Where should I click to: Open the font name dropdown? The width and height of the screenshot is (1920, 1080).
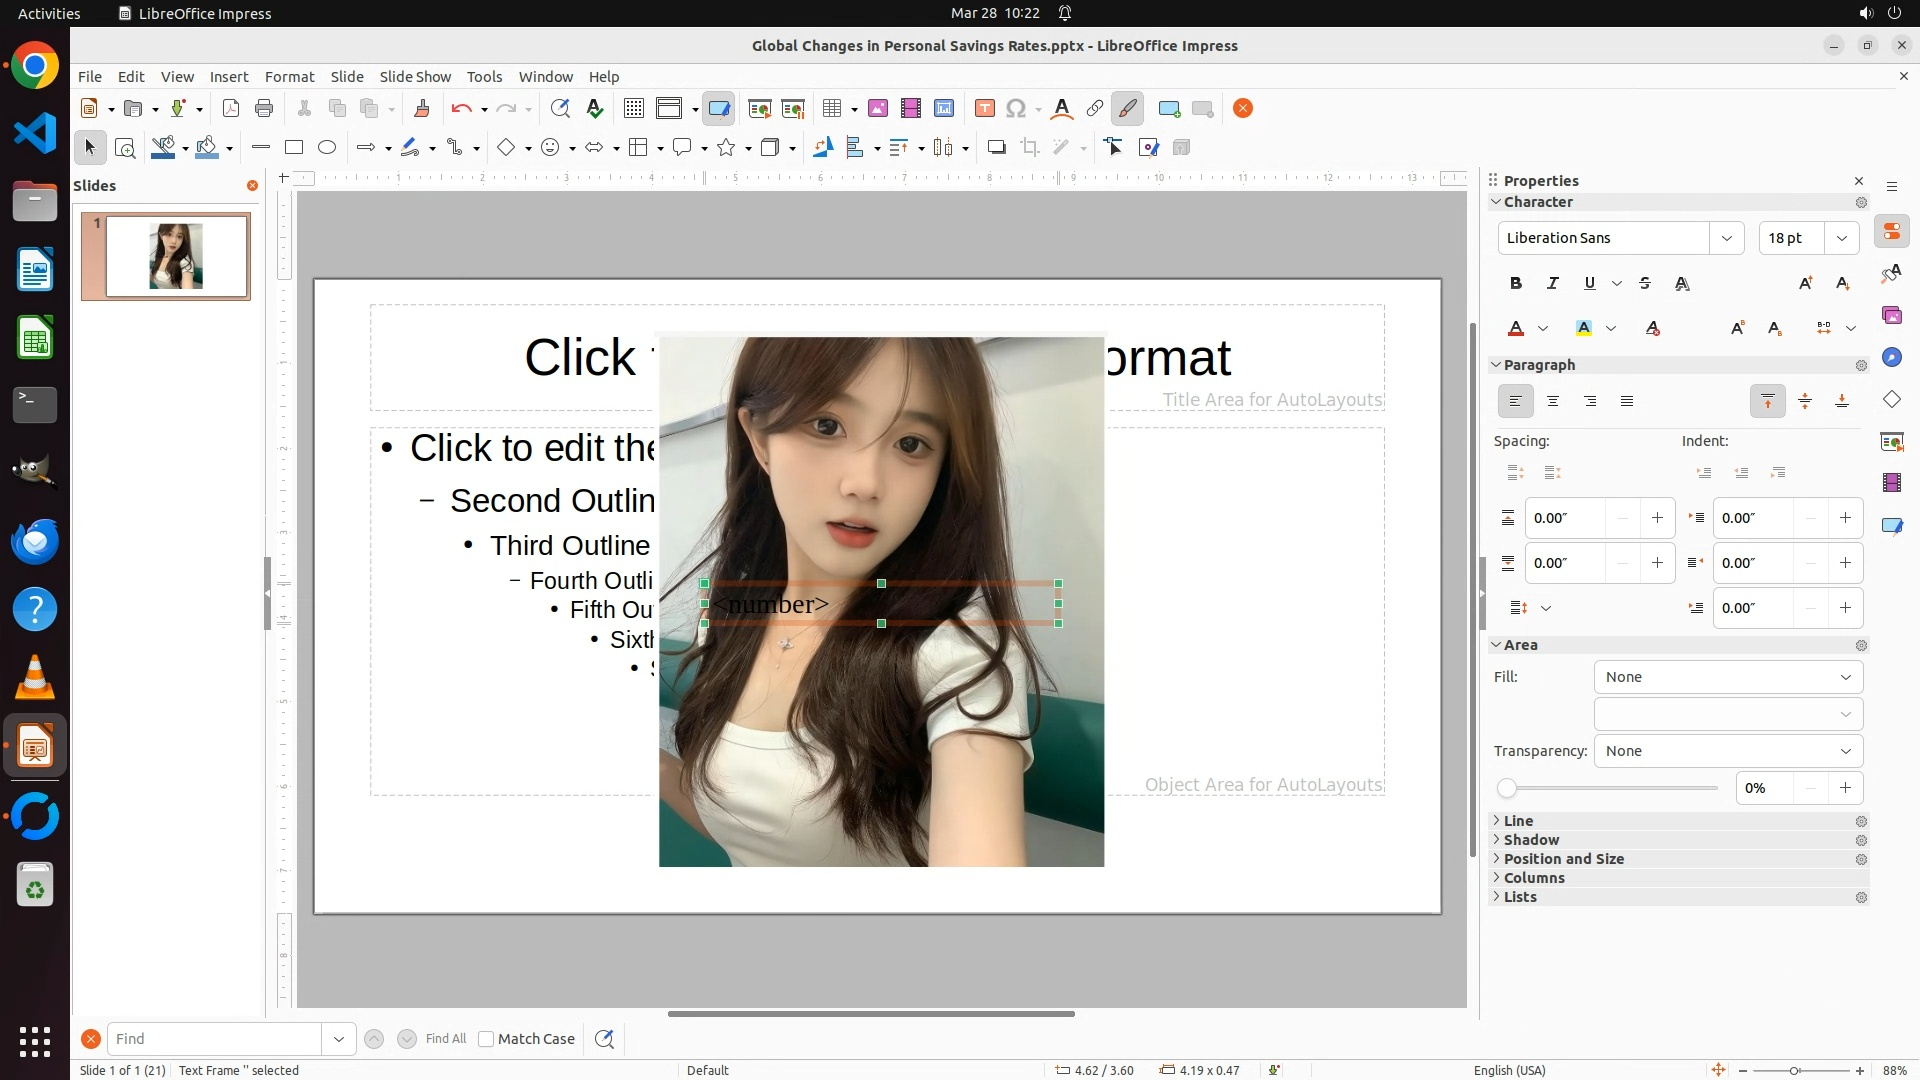tap(1726, 238)
